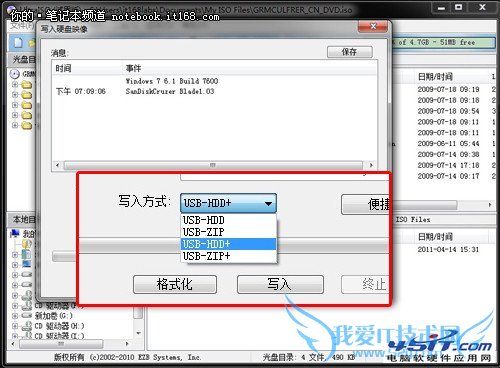Select the 新加卷 (G:) drive icon
The height and width of the screenshot is (368, 500).
point(27,315)
